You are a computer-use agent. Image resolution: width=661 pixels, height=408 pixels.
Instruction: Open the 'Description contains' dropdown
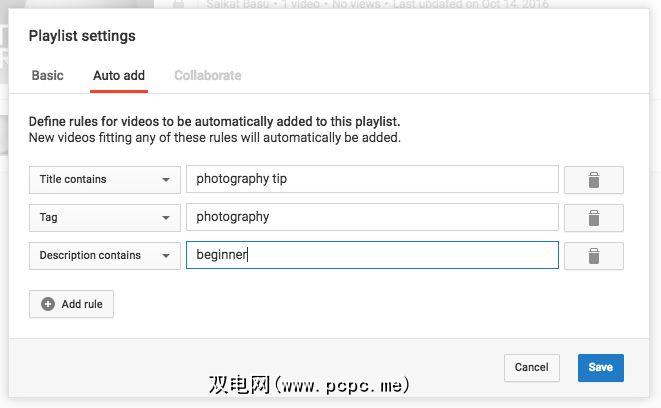[105, 256]
